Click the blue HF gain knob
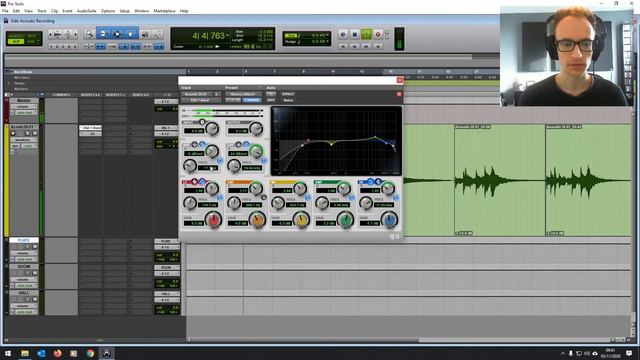Image resolution: width=640 pixels, height=360 pixels. point(389,220)
